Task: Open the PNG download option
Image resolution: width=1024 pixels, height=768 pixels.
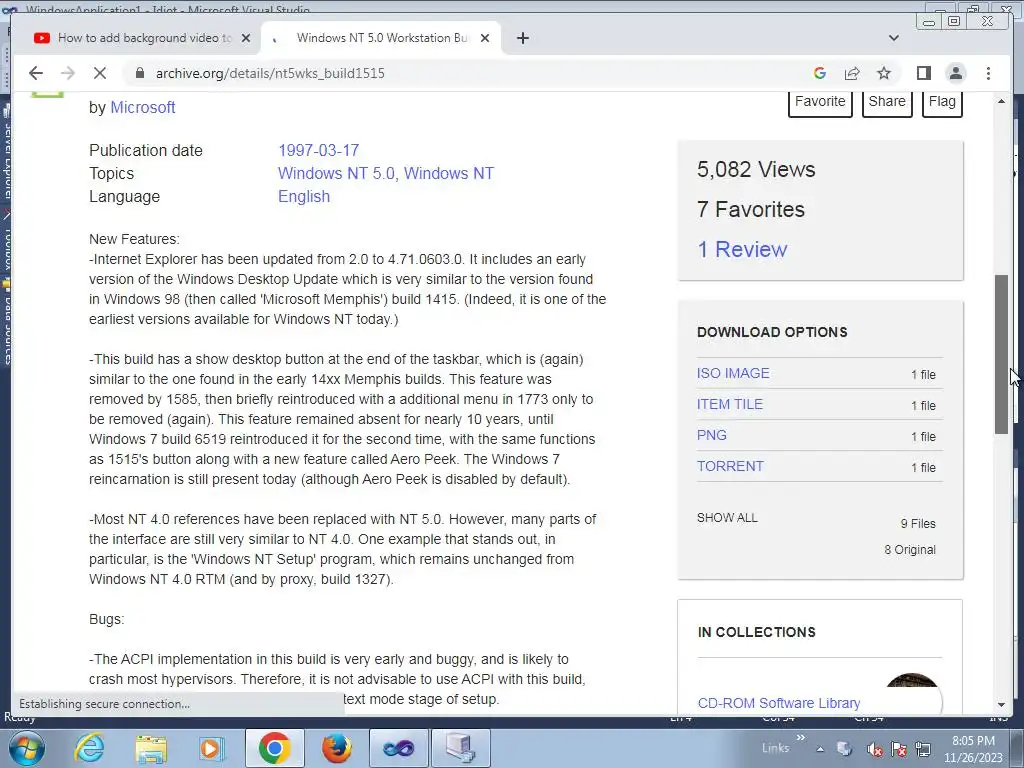Action: tap(711, 435)
